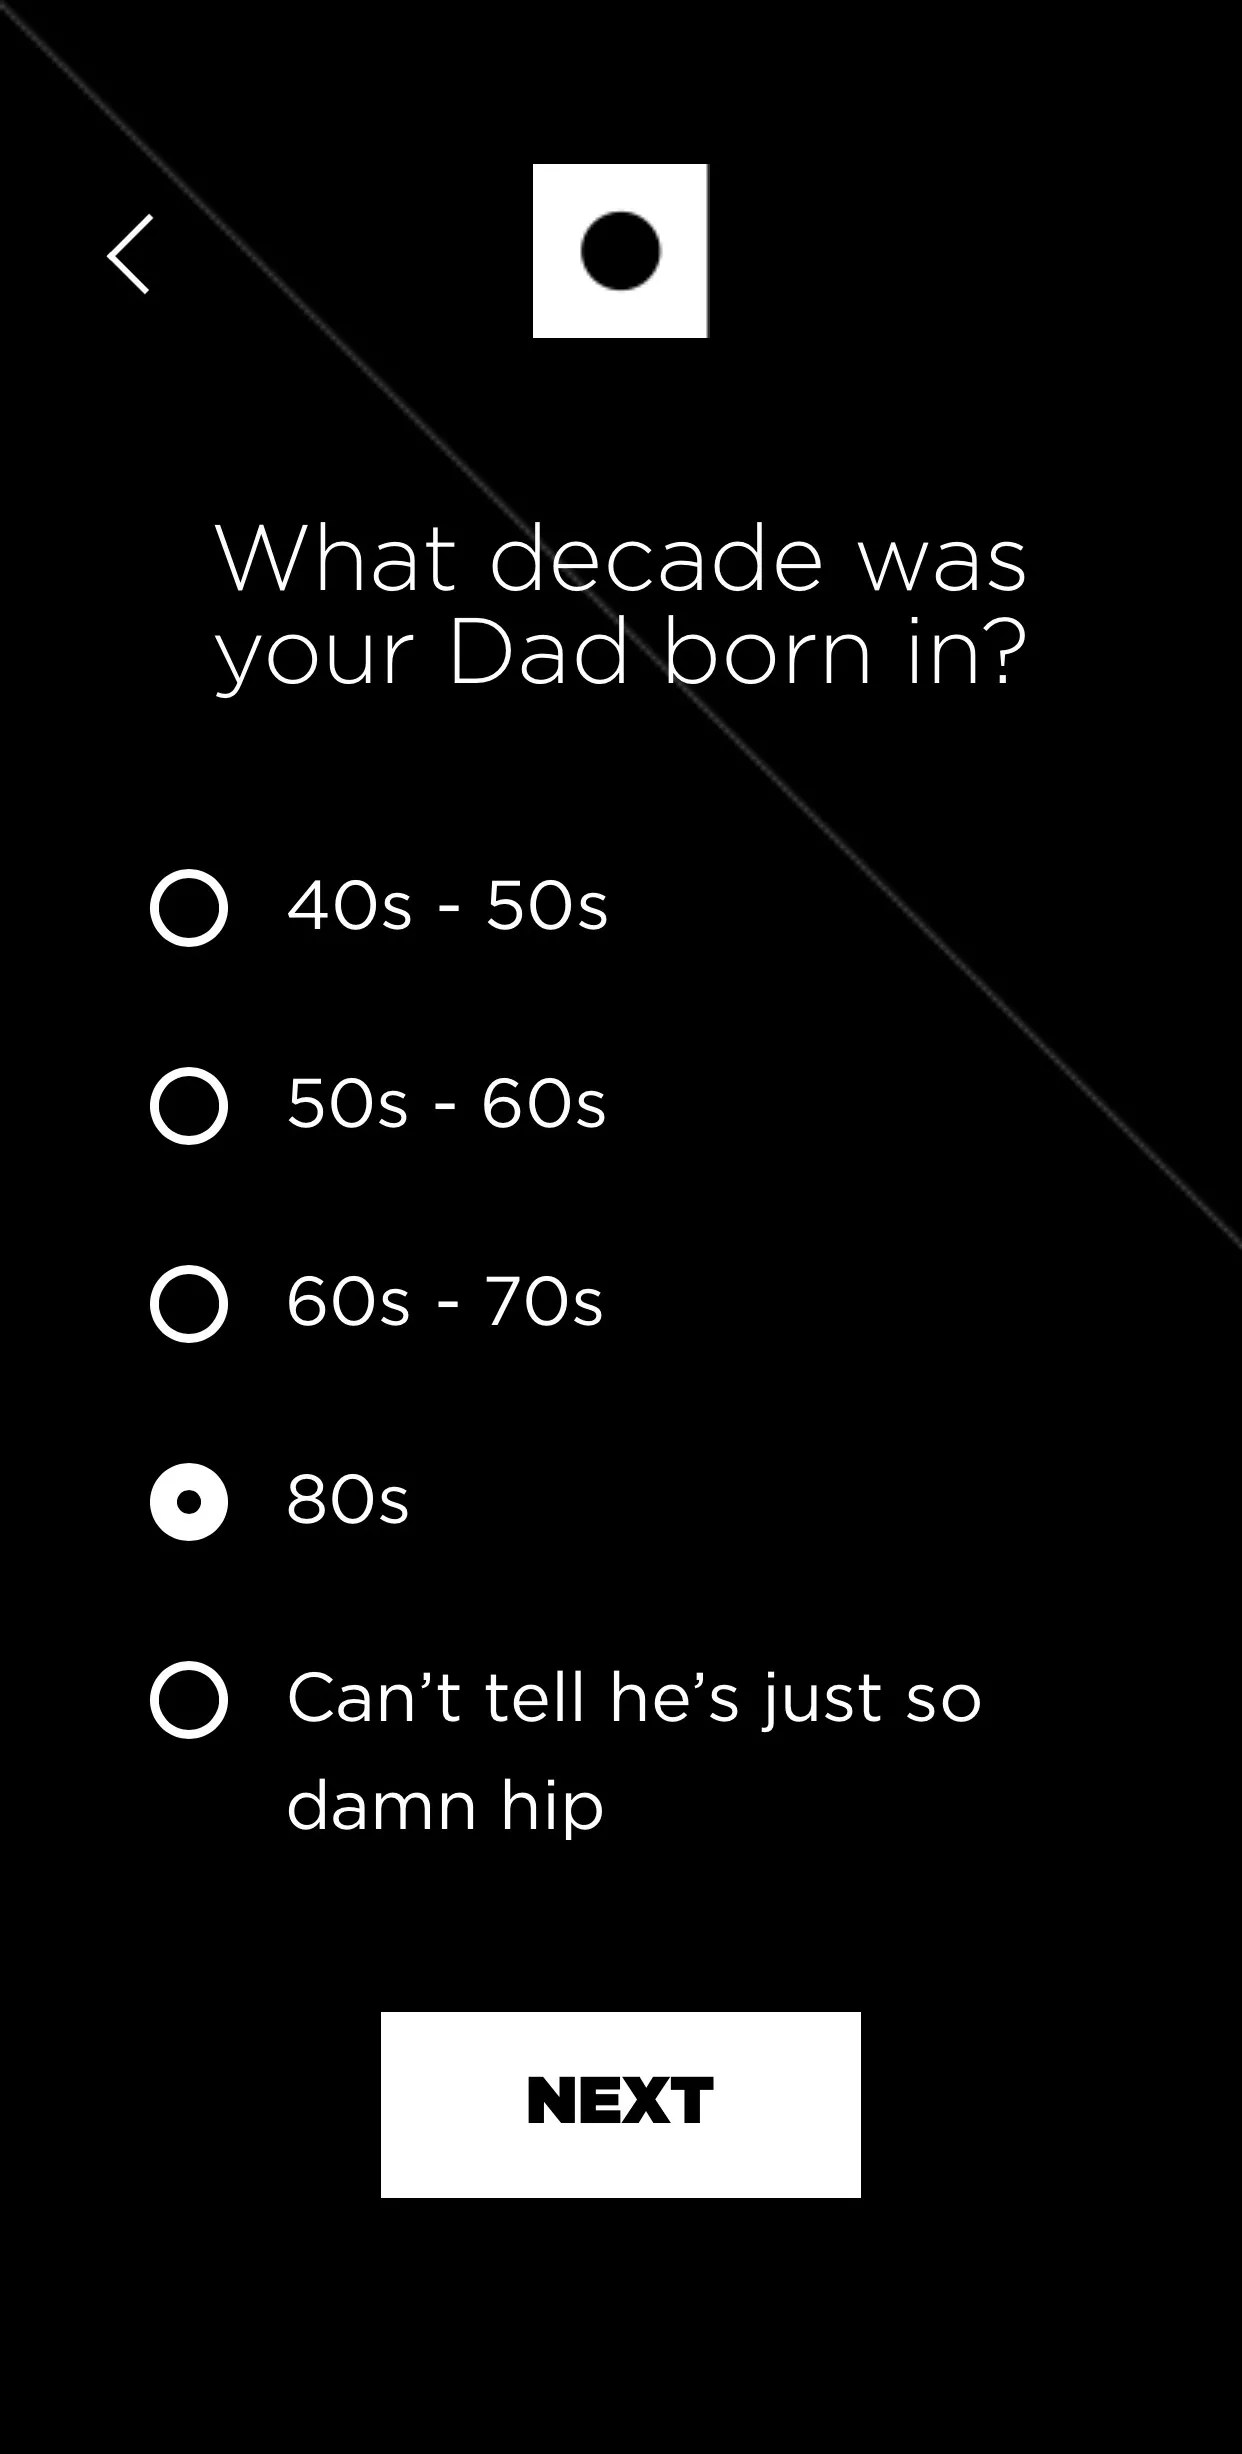This screenshot has height=2454, width=1242.
Task: Continue with the NEXT button
Action: coord(620,2105)
